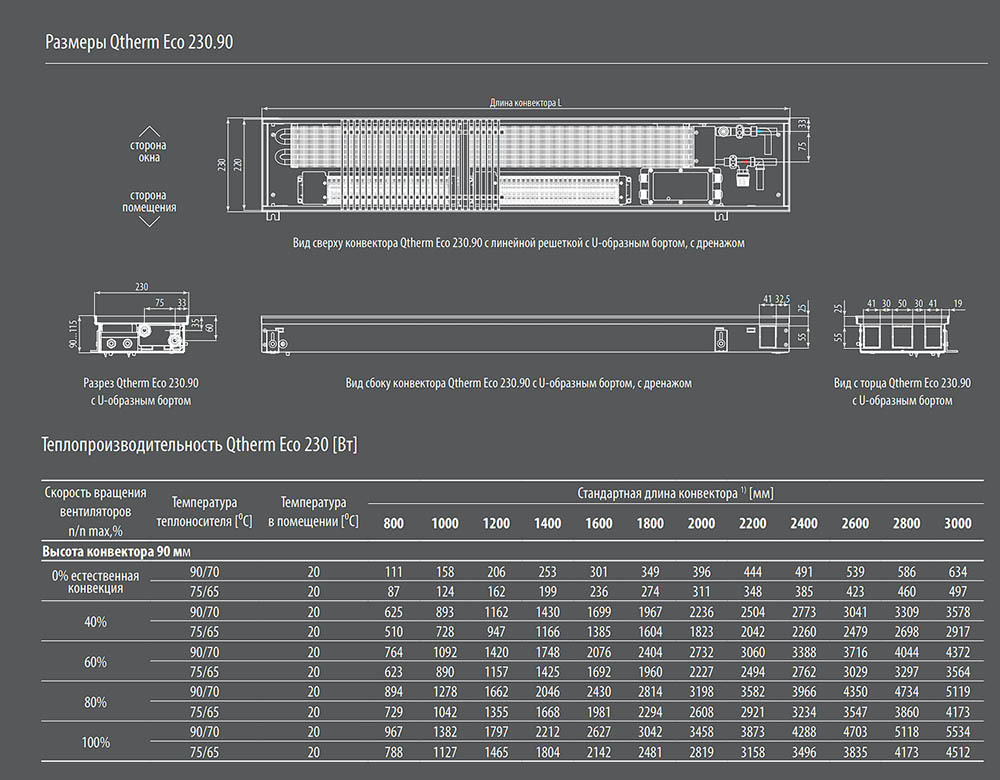Click the cell value 3564
This screenshot has width=1000, height=780.
958,672
